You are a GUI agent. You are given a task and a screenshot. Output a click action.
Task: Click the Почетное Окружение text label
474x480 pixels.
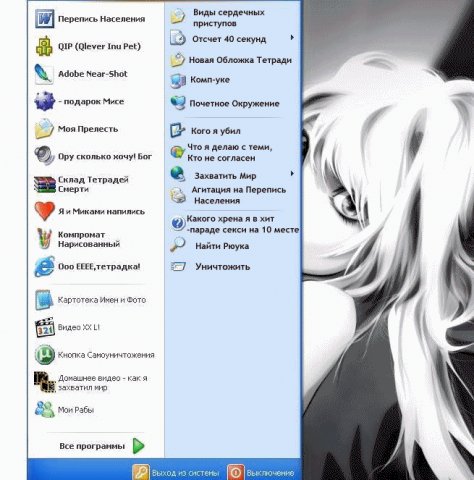click(x=234, y=104)
